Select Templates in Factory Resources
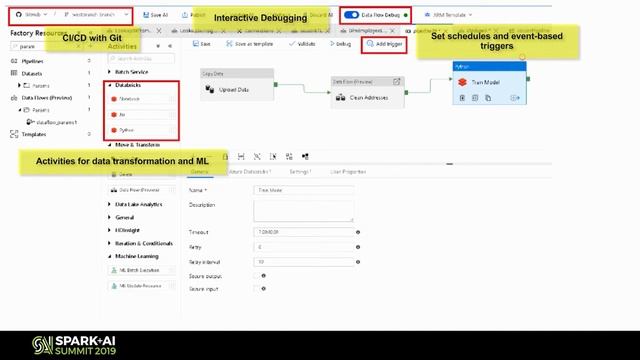 pos(33,134)
